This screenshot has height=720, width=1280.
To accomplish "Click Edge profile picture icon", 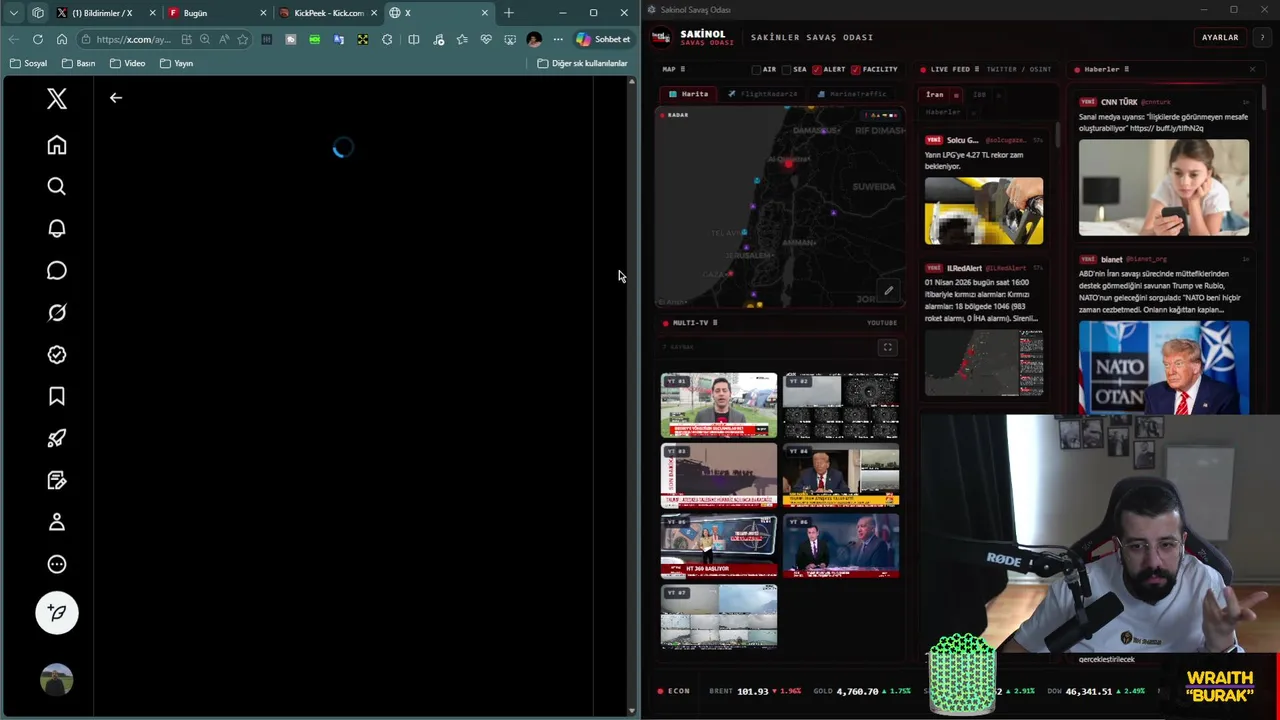I will 534,39.
